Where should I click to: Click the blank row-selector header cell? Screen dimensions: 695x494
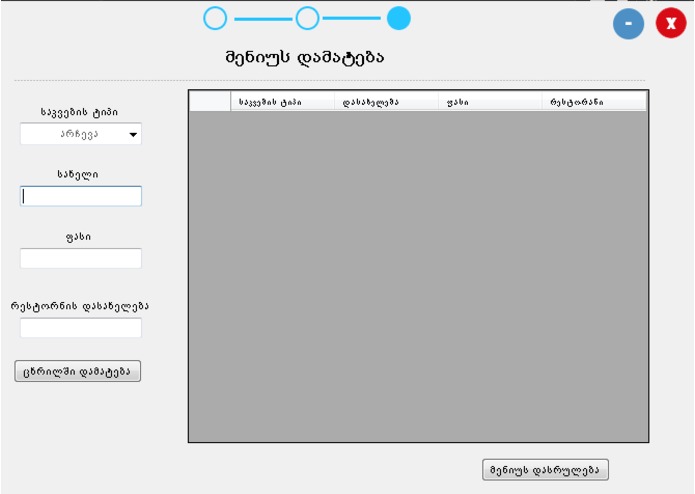coord(210,102)
